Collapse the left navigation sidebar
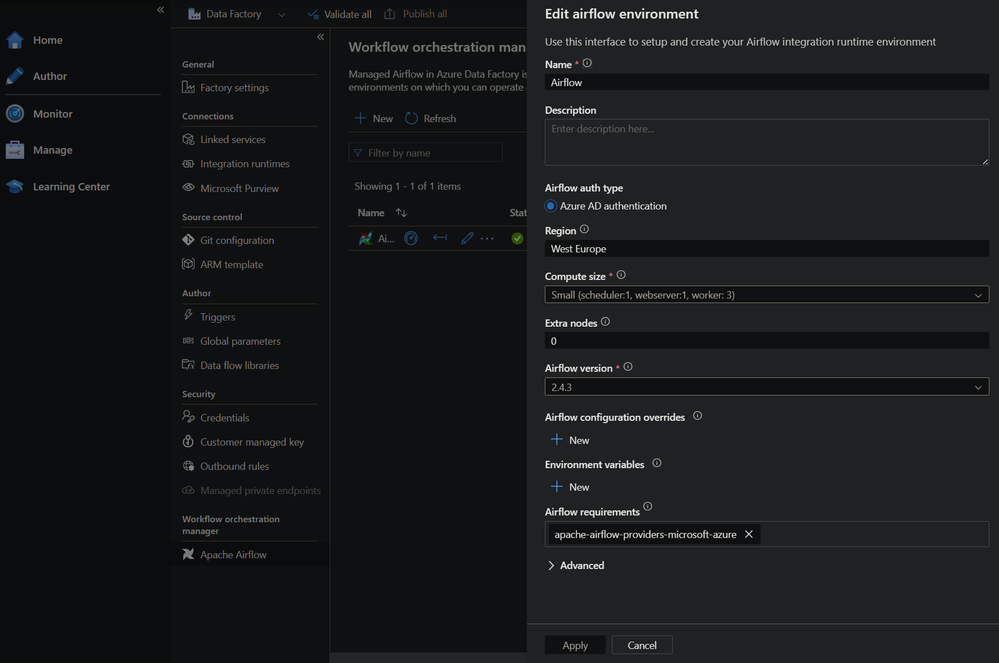 click(160, 10)
